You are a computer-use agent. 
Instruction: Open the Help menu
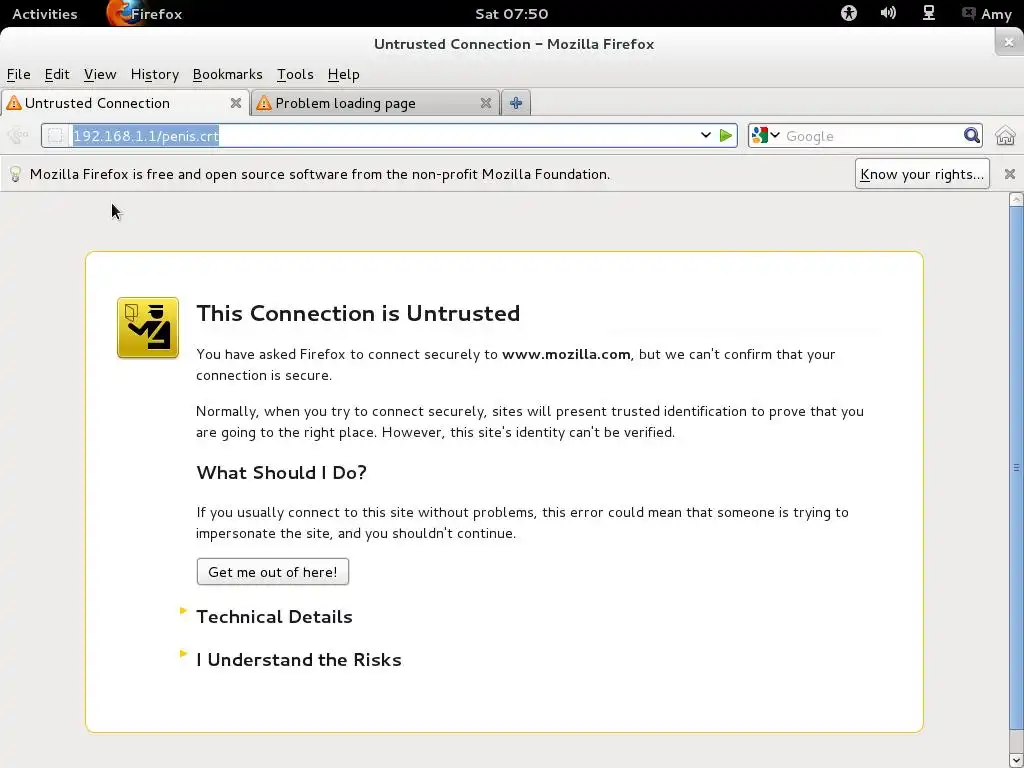click(344, 74)
